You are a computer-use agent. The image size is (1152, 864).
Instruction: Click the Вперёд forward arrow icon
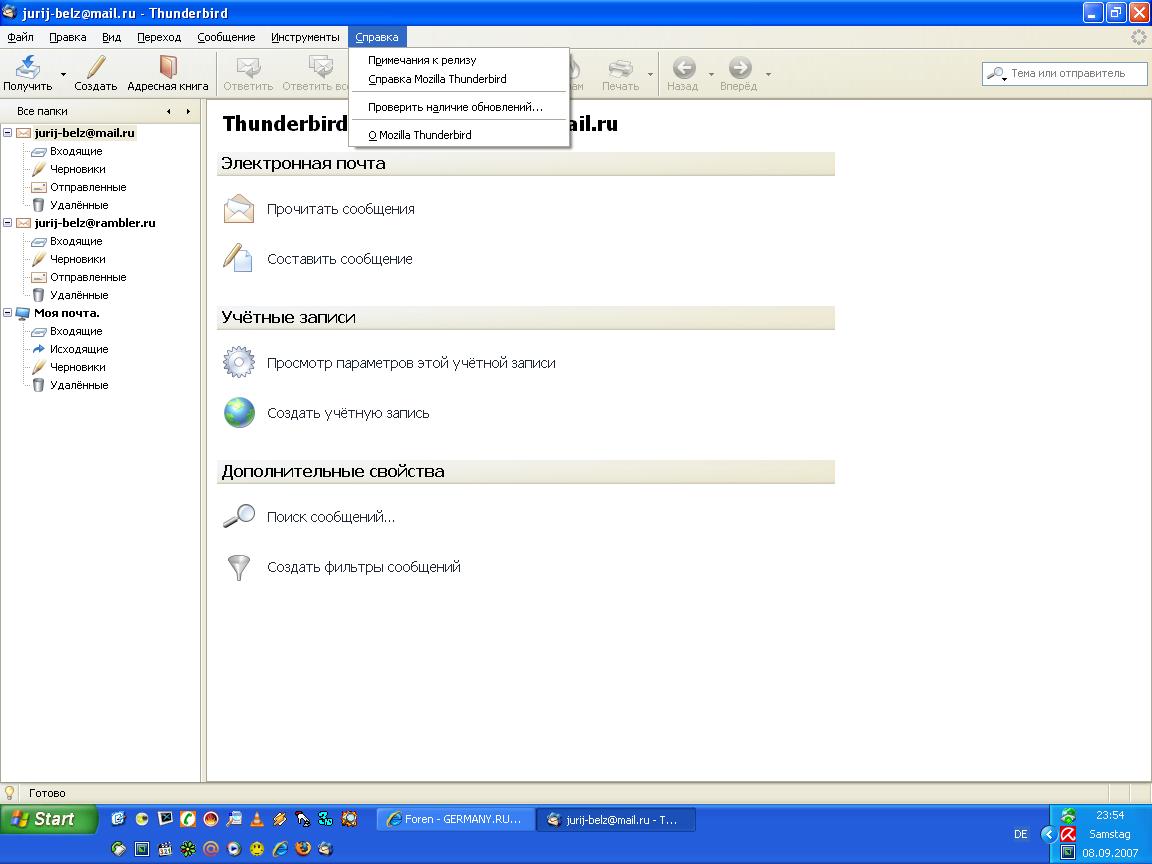[739, 68]
